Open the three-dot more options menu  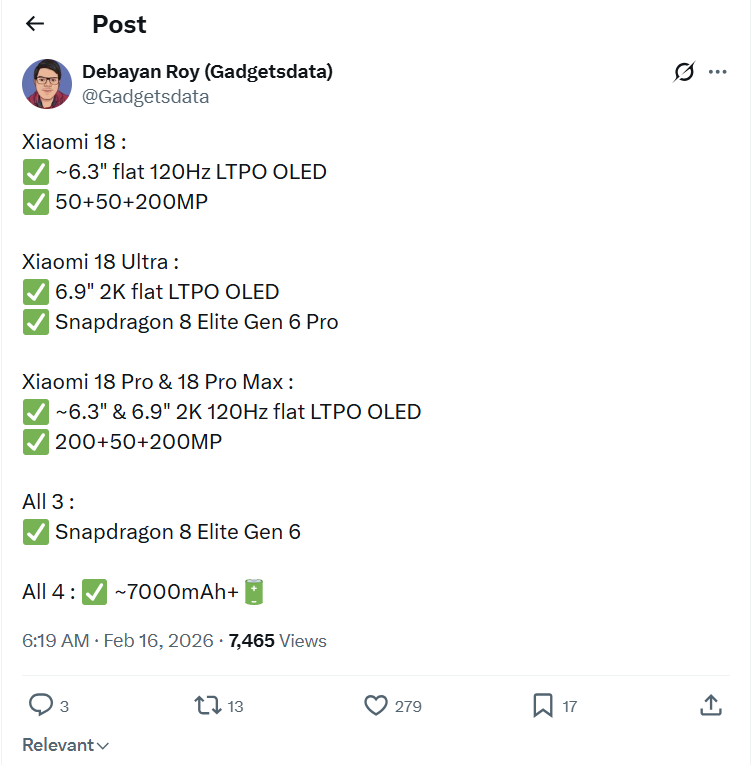717,72
